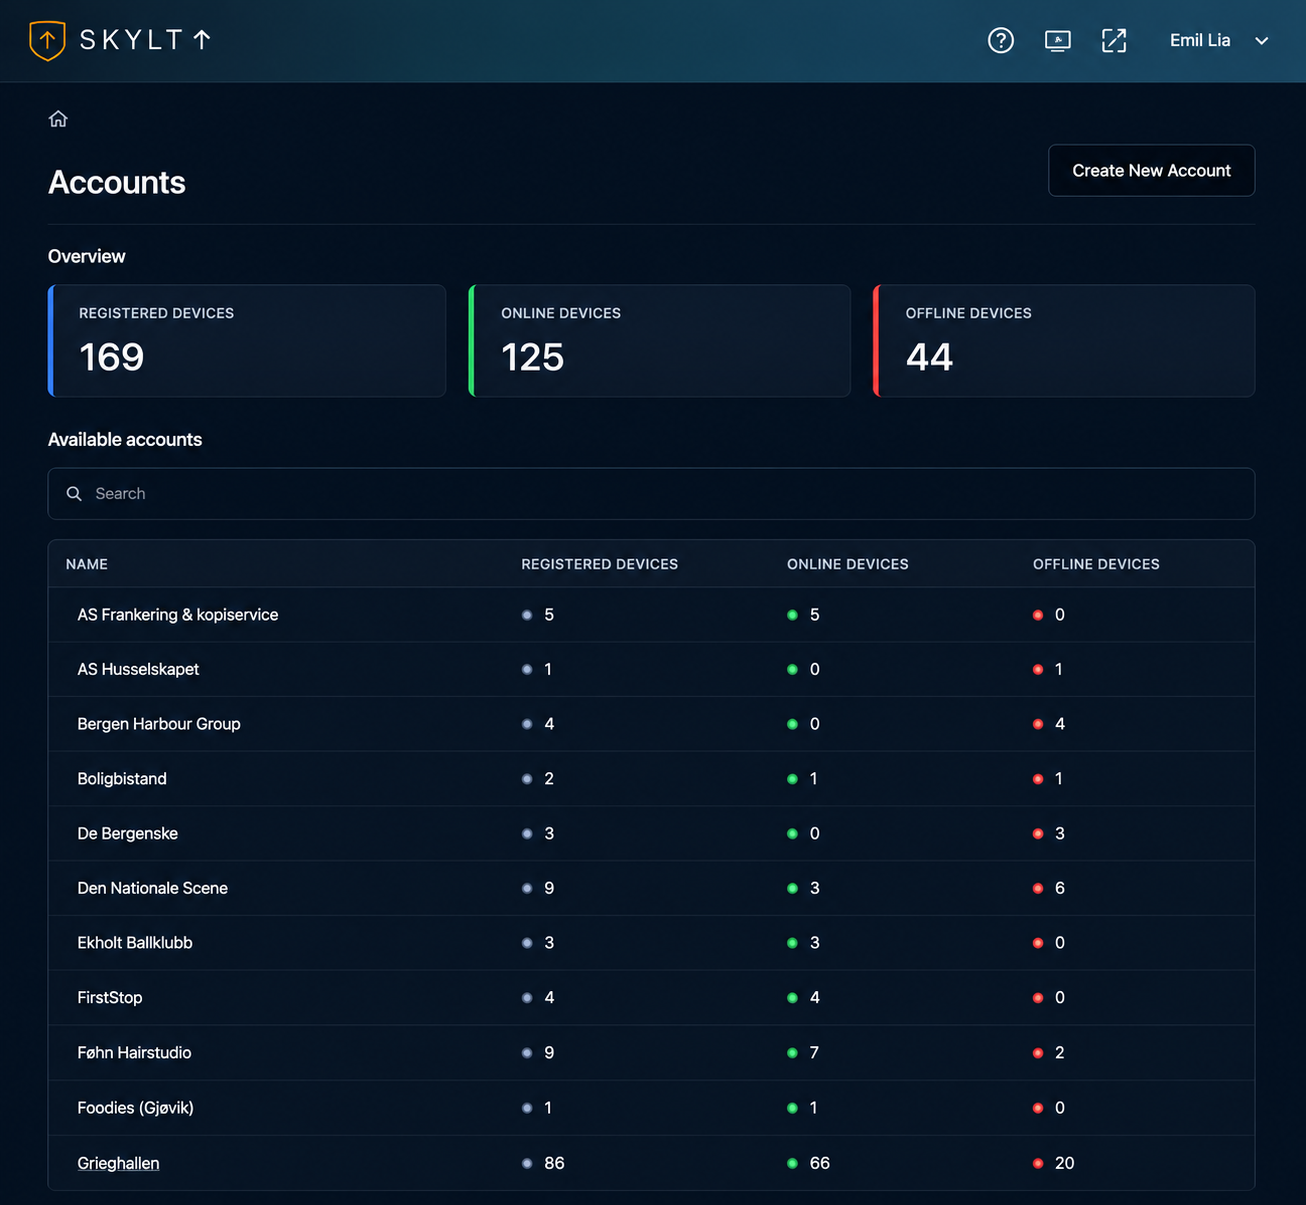Screen dimensions: 1306x1205
Task: Expand the Emil Lia user menu chevron
Action: click(x=1262, y=41)
